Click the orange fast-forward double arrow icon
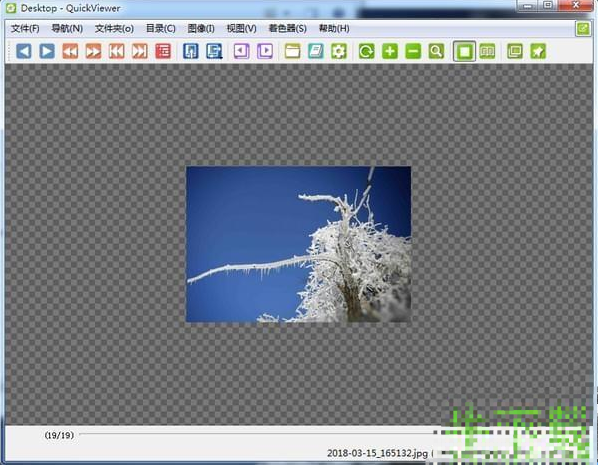This screenshot has height=465, width=598. click(93, 51)
